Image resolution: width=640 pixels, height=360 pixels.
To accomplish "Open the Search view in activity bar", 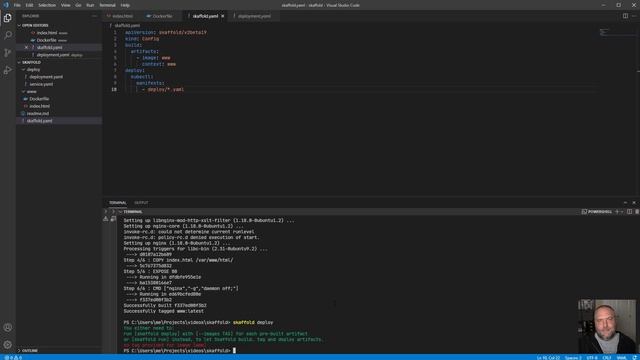I will click(8, 35).
